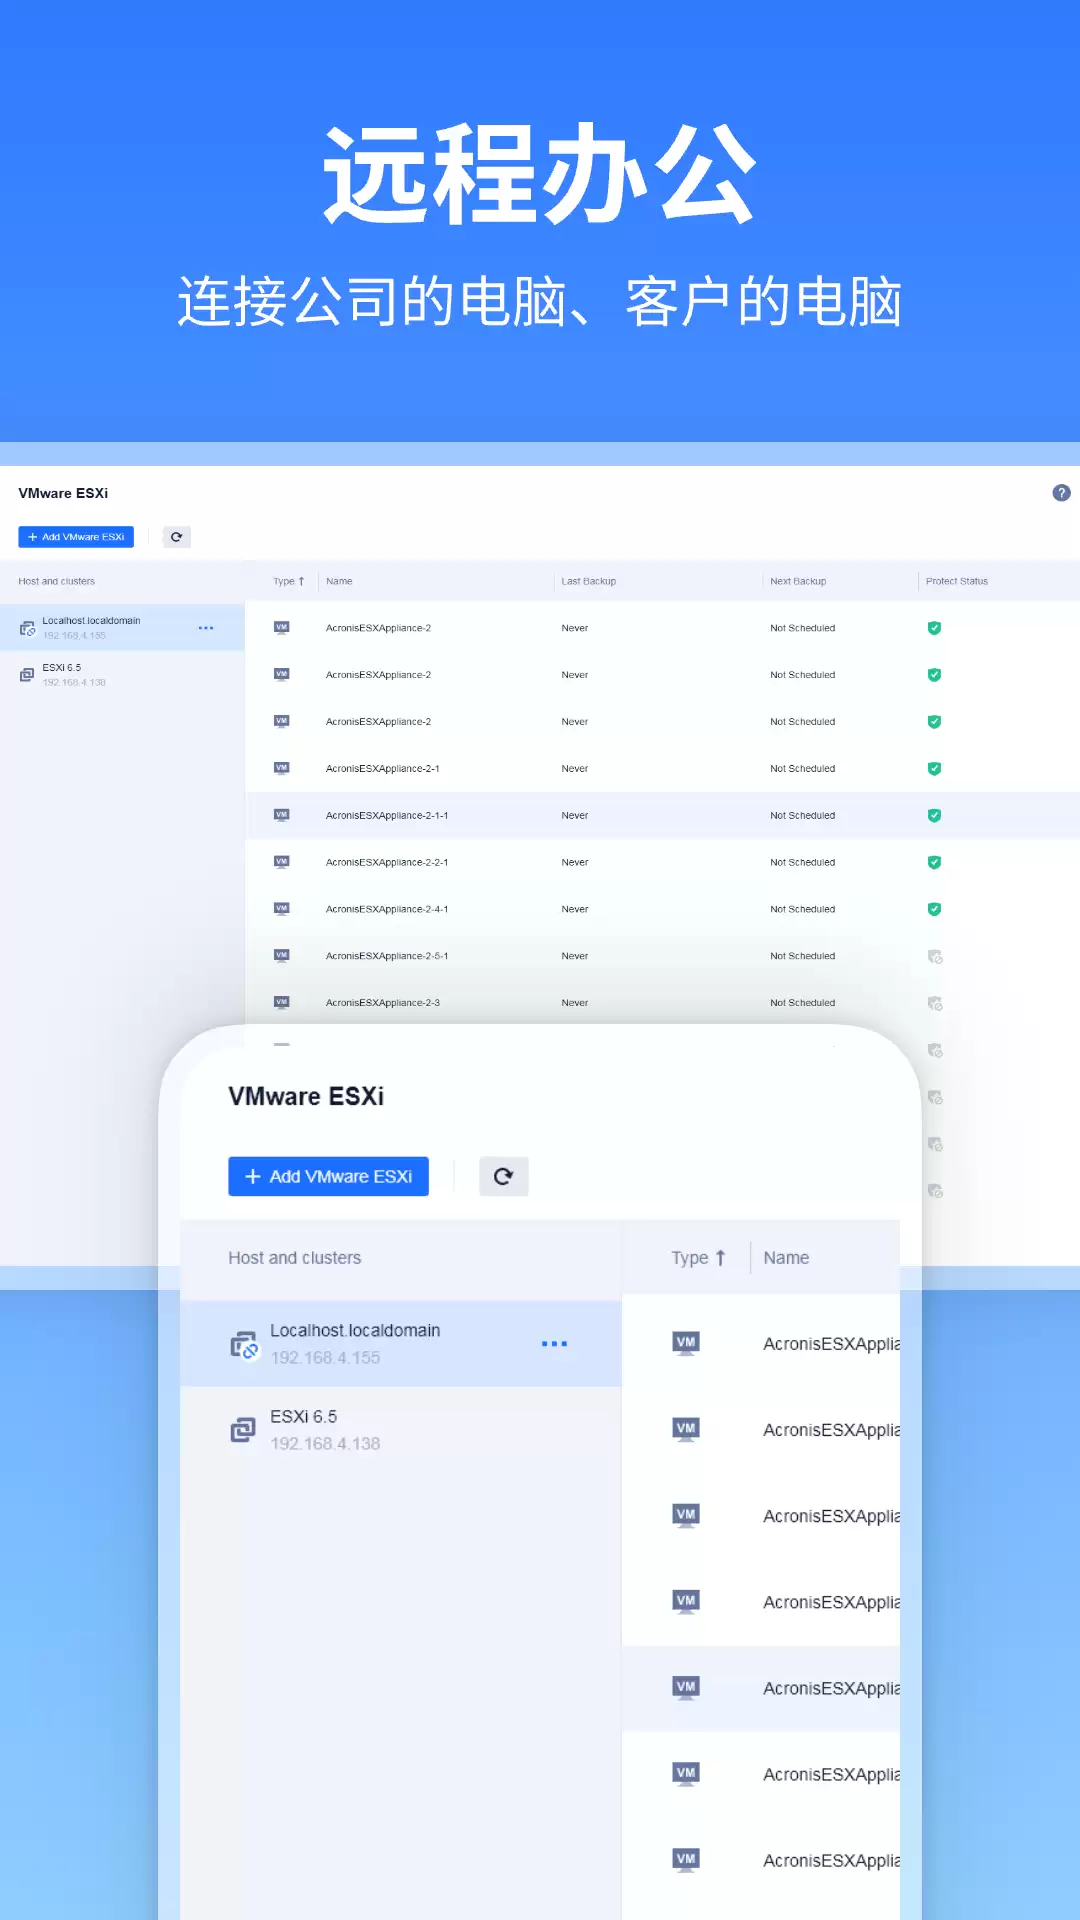1080x1920 pixels.
Task: Click VM icon of AcronisESXAppliance-2-1-1 row
Action: click(x=282, y=815)
